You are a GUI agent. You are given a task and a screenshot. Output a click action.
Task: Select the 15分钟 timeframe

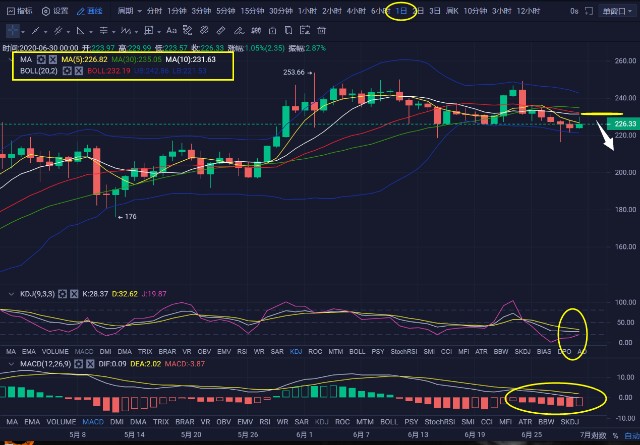click(252, 11)
